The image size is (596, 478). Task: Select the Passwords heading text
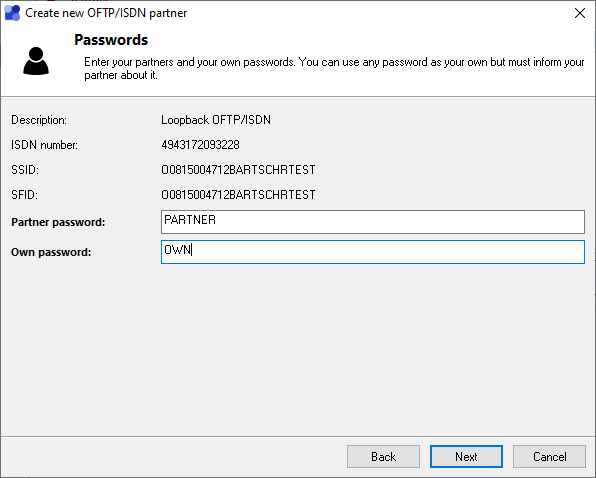pyautogui.click(x=111, y=40)
